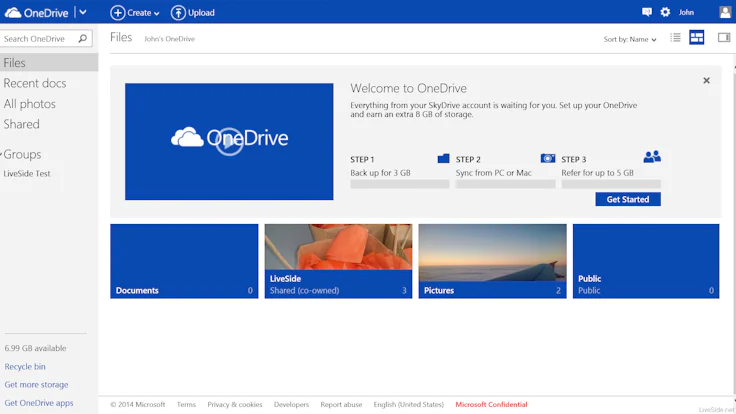Click the Welcome to OneDrive heading

(408, 88)
